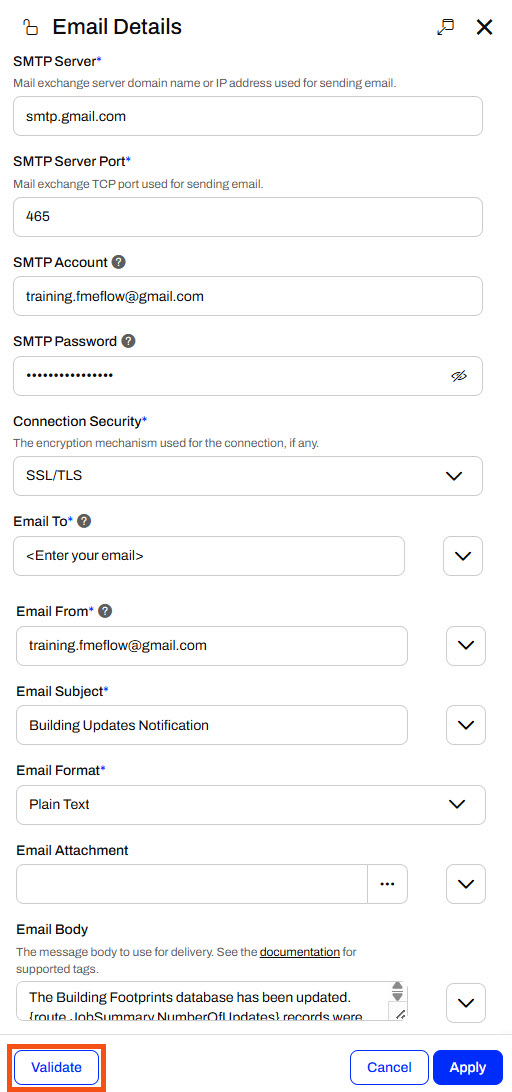Click the Email To help icon
Viewport: 512px width, 1092px height.
[x=84, y=521]
